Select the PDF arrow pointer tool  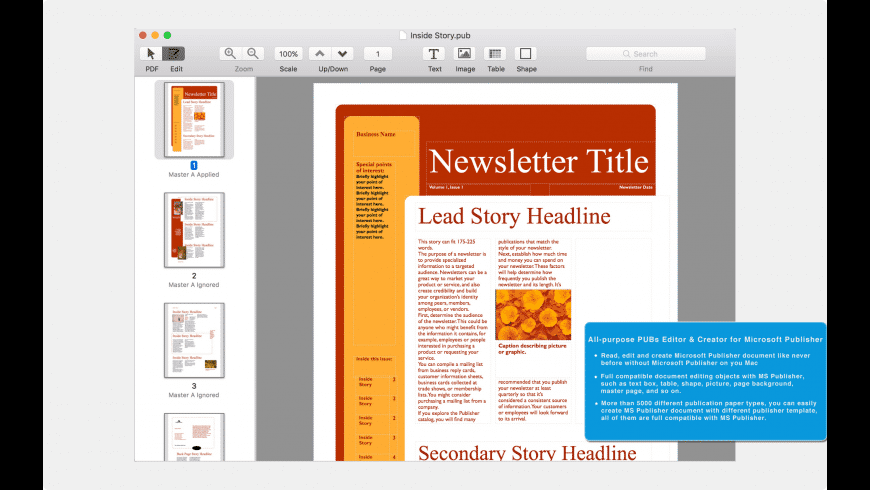point(149,53)
